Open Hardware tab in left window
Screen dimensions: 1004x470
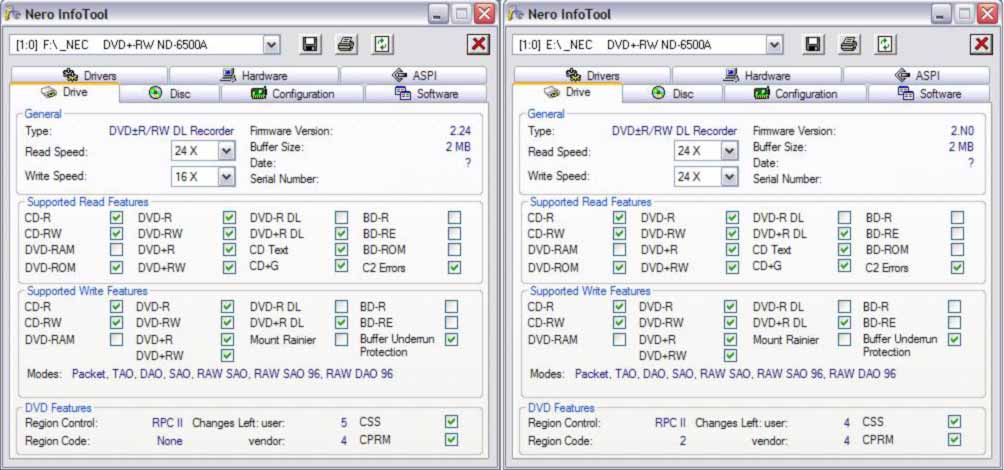(253, 75)
